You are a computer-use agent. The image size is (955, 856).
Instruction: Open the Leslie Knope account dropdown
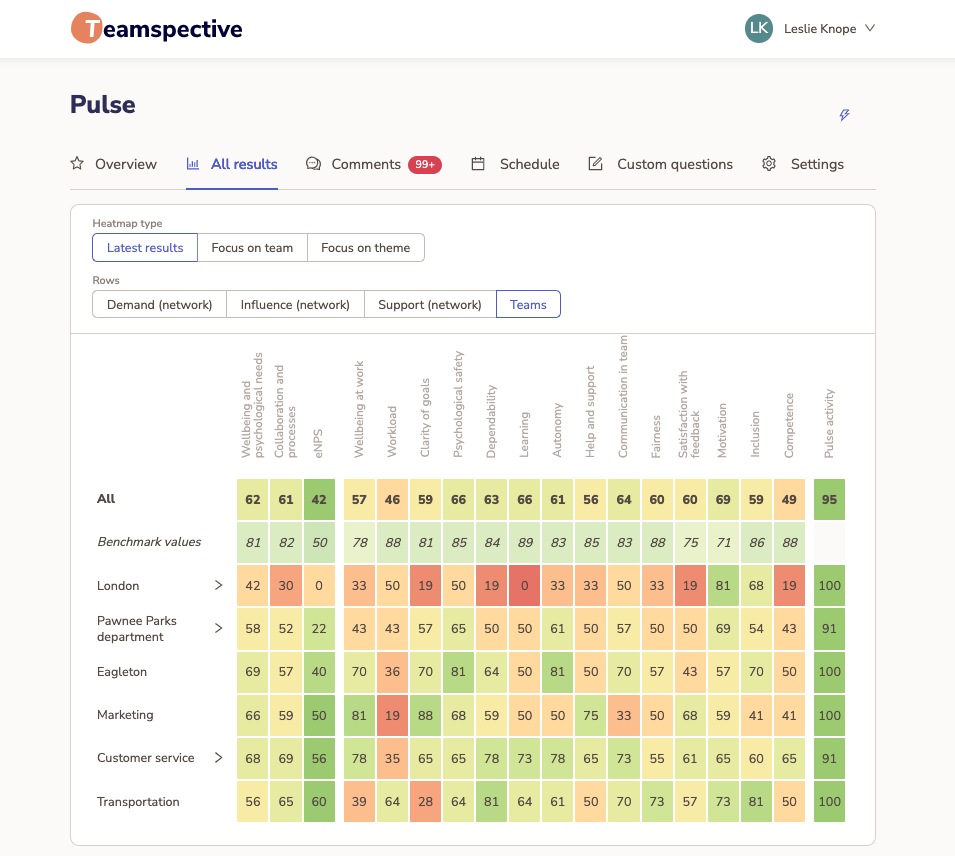810,28
